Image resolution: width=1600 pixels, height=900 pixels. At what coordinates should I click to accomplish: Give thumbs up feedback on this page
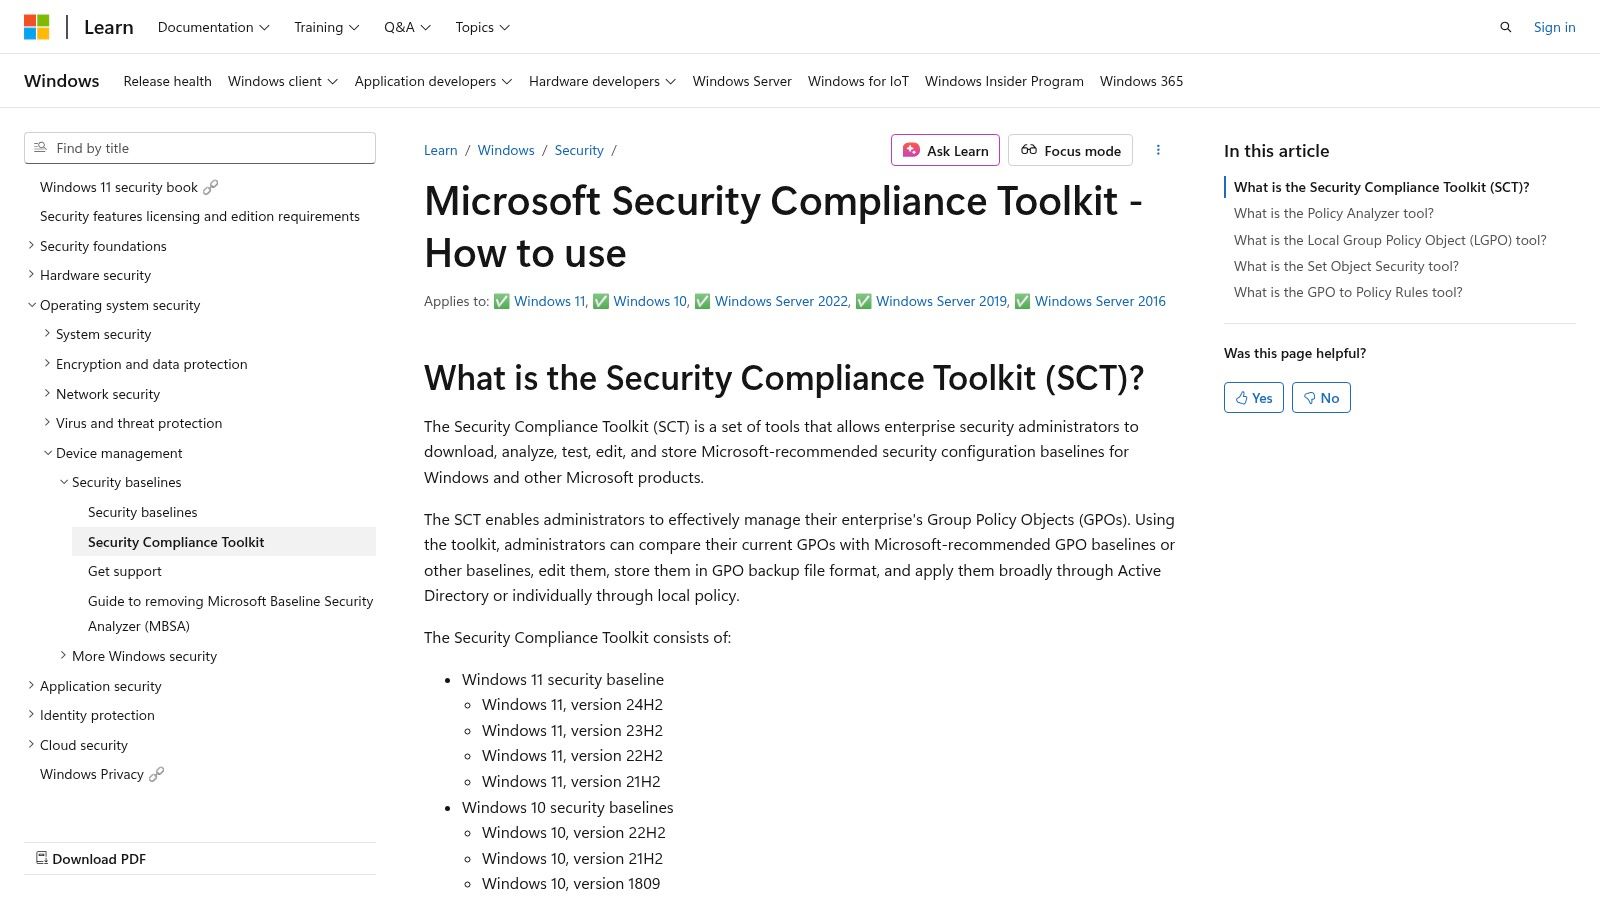pos(1253,397)
